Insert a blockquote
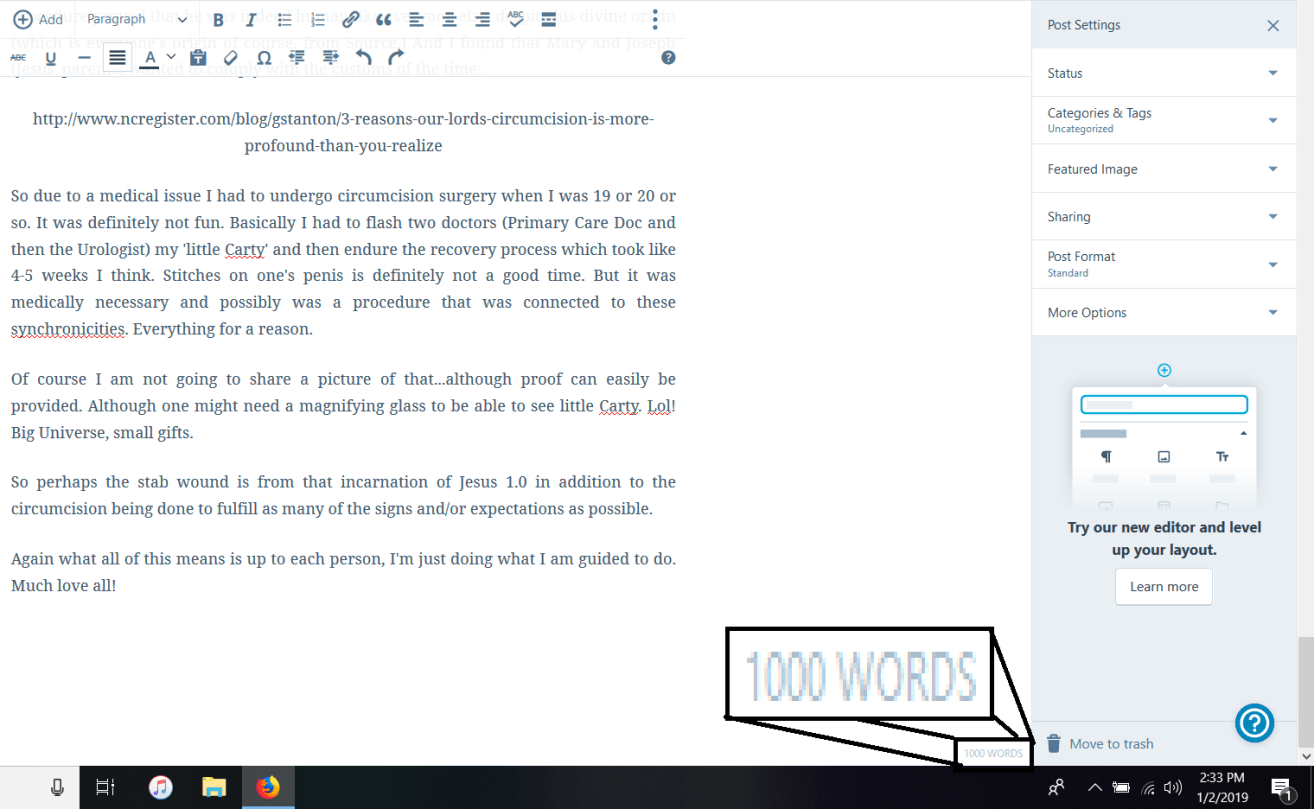The height and width of the screenshot is (809, 1314). click(383, 19)
